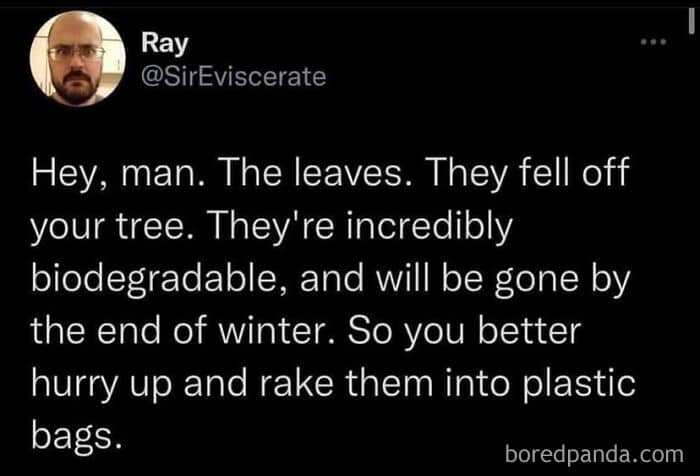This screenshot has height=476, width=700.
Task: Click the phrase 'So you better'
Action: tap(464, 331)
